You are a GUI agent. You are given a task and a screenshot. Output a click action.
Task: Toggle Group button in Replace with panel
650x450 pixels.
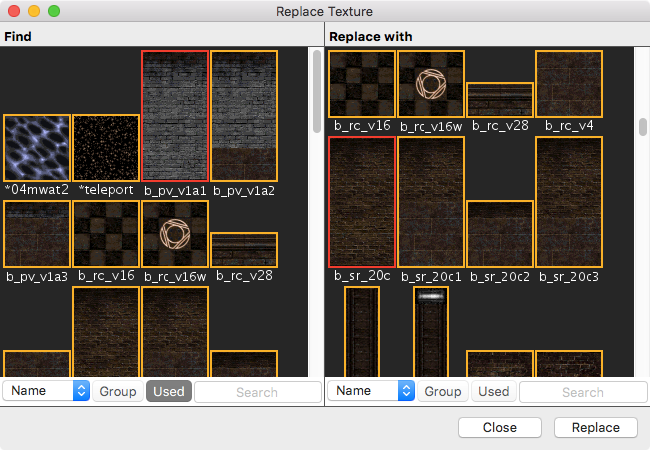443,391
